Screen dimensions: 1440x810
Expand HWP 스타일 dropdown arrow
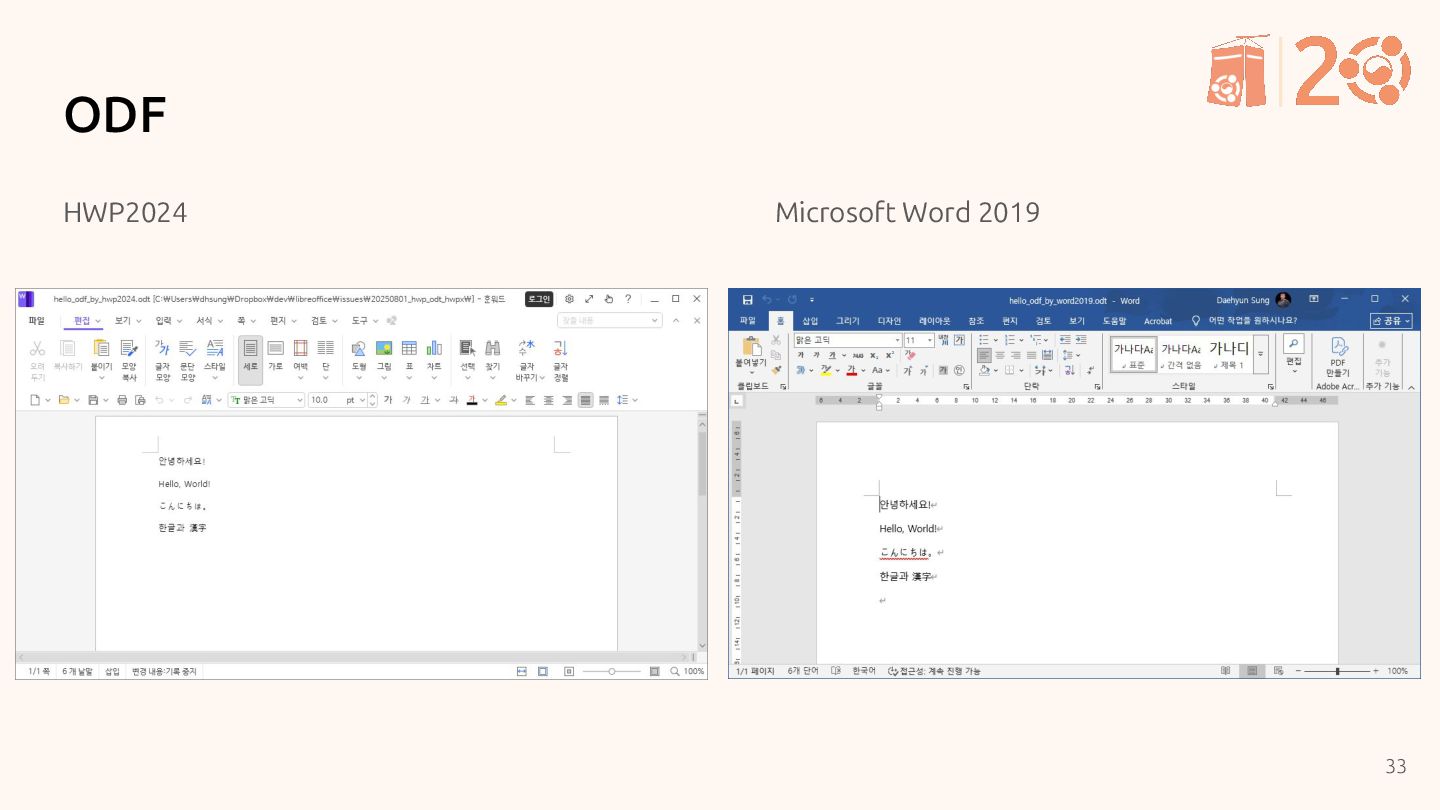click(214, 378)
